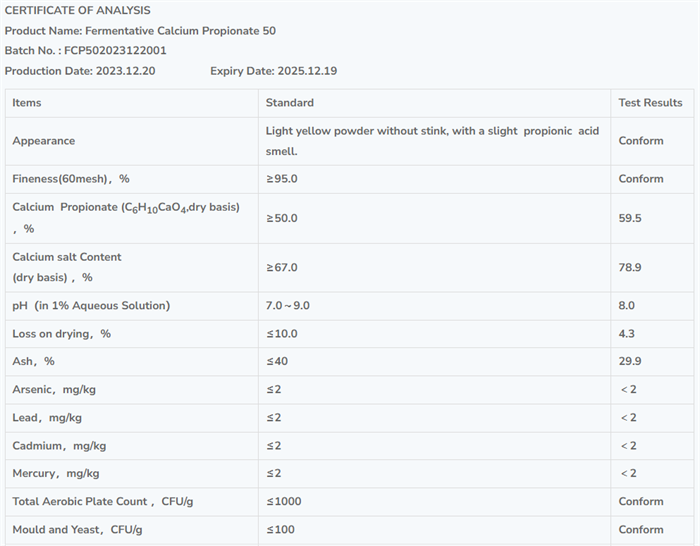
Task: Select the Calcium Propionate result 59.5
Action: click(630, 218)
